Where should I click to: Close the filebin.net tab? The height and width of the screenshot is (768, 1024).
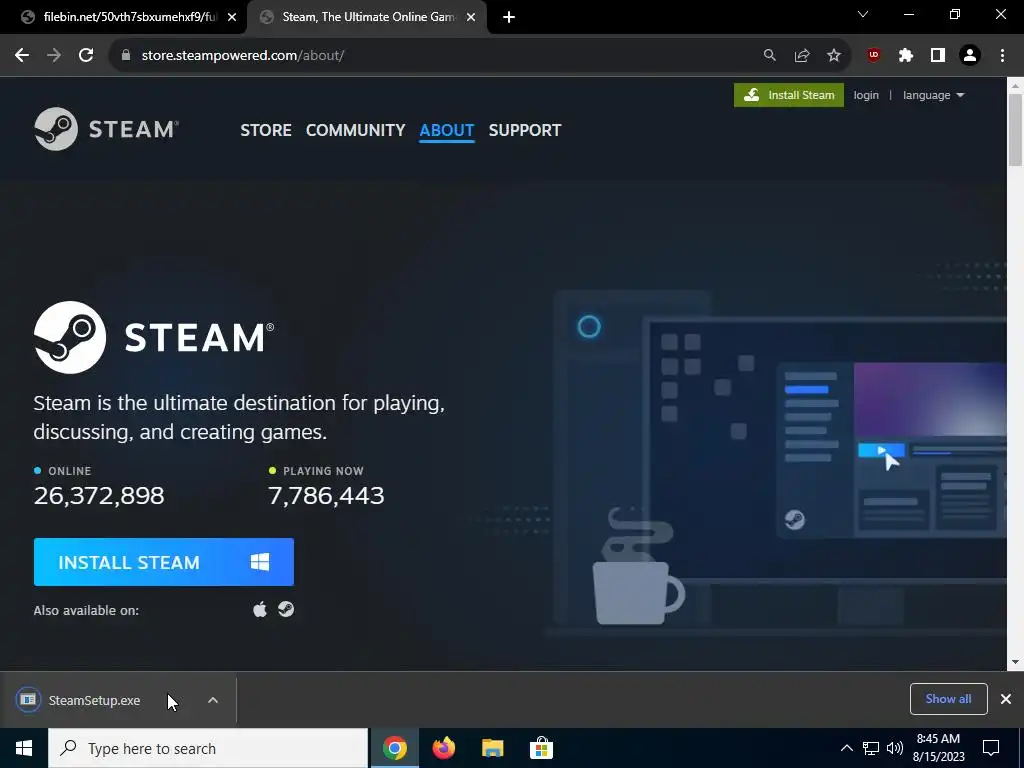232,17
